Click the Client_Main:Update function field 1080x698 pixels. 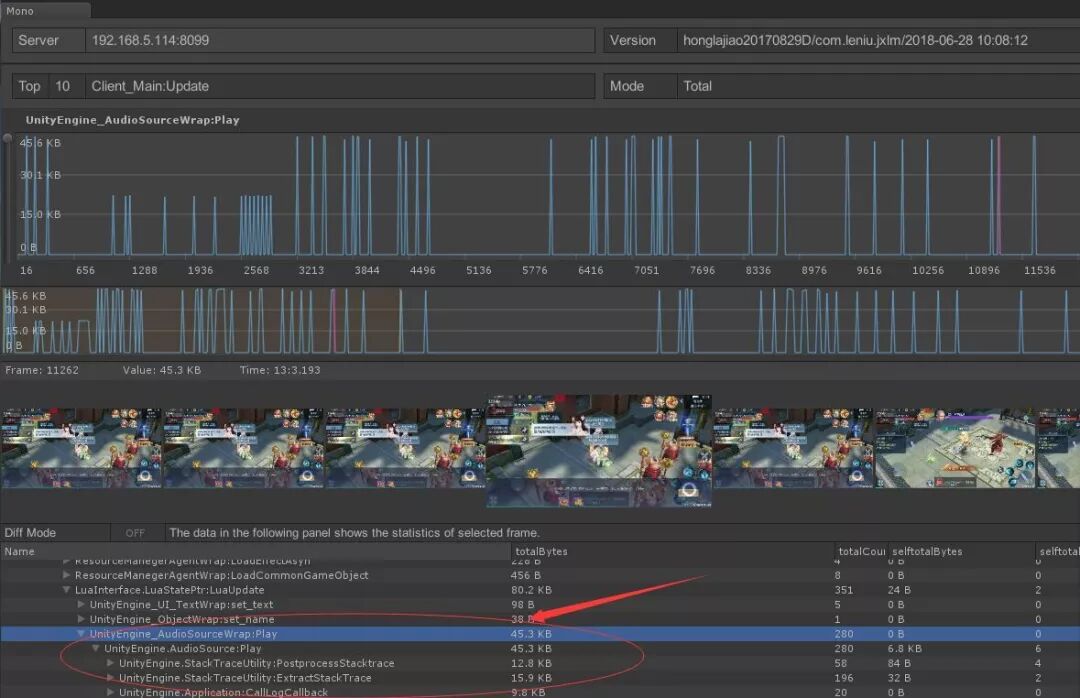(340, 86)
